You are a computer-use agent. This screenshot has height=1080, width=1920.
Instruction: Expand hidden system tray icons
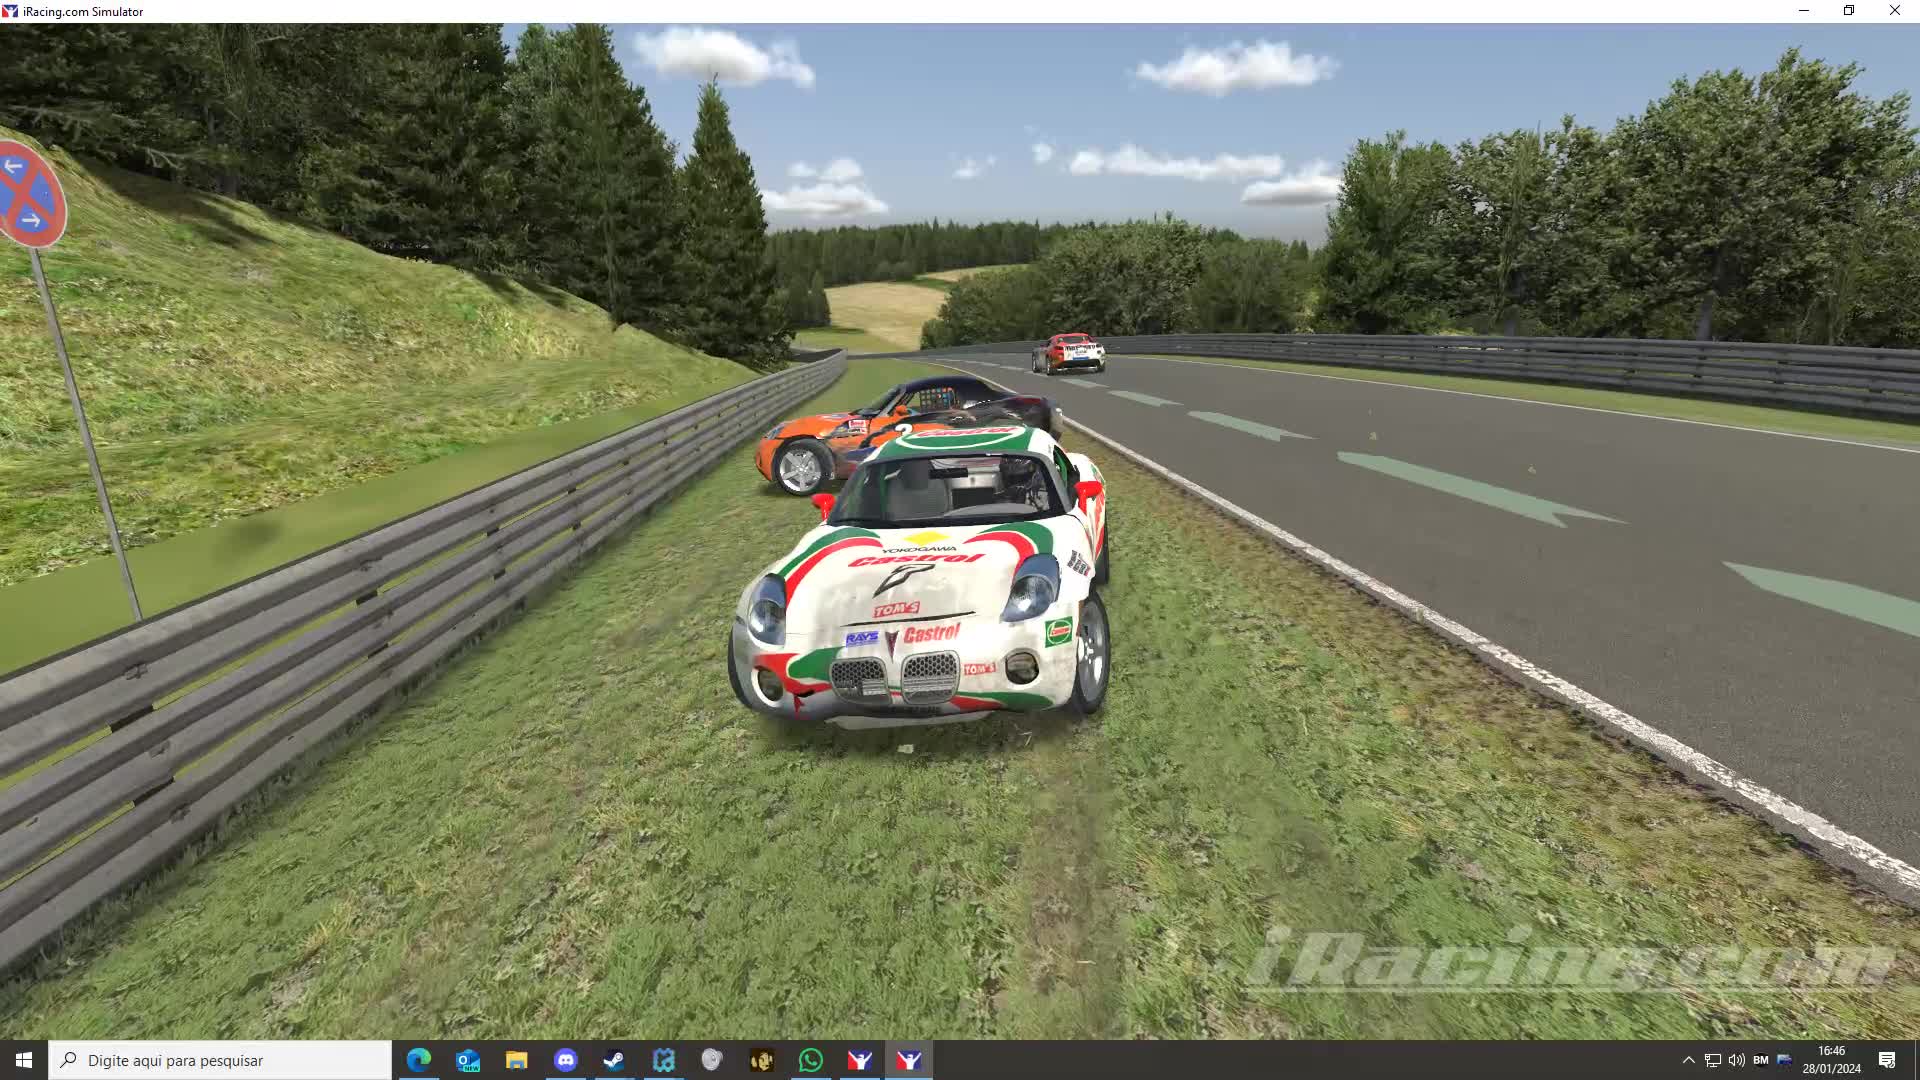click(1689, 1060)
